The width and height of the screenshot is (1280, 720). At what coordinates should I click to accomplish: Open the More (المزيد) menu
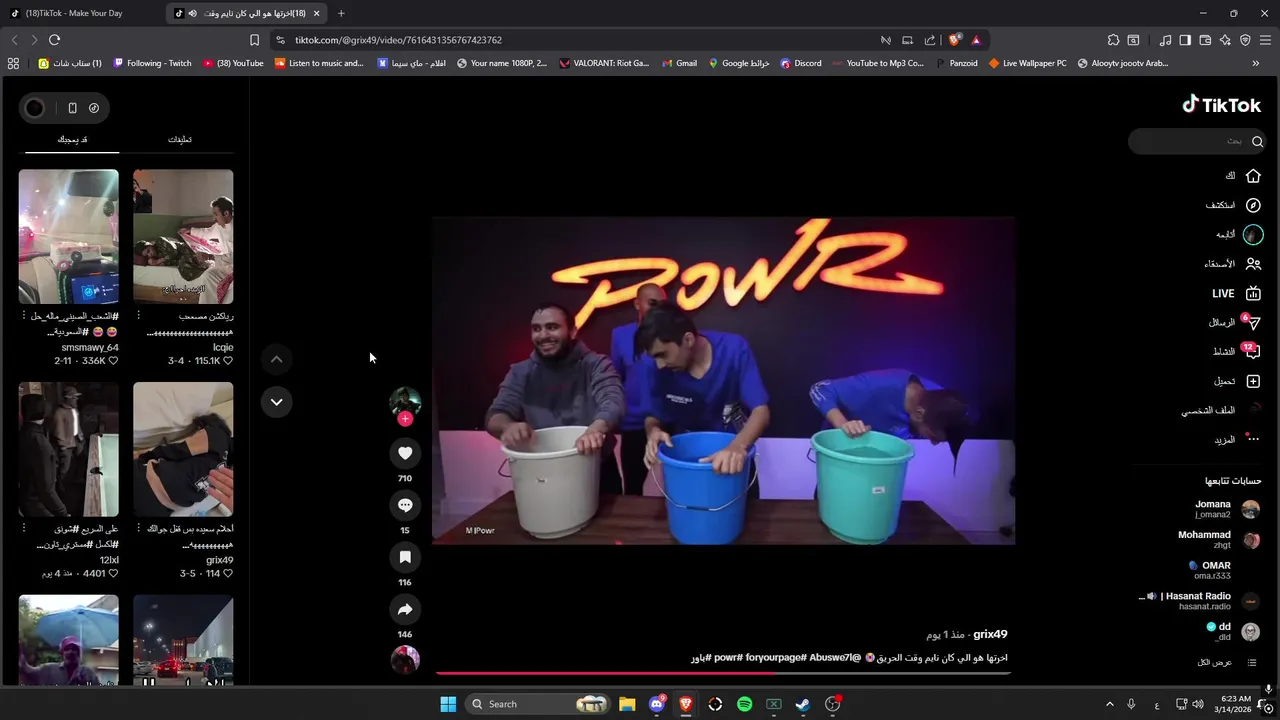coord(1237,439)
